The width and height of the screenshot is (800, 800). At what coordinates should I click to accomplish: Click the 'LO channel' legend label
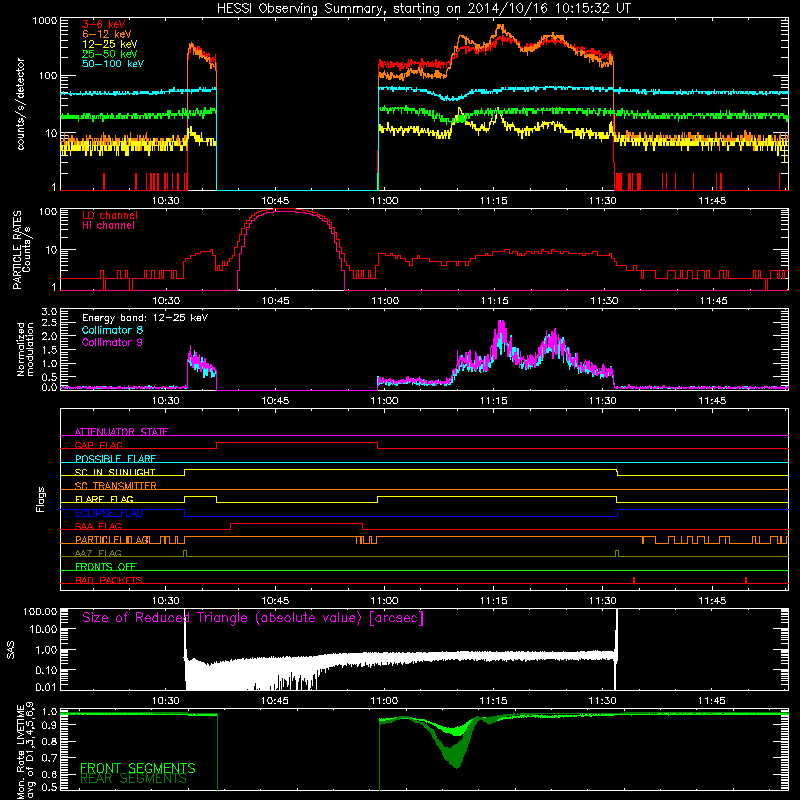click(x=110, y=215)
